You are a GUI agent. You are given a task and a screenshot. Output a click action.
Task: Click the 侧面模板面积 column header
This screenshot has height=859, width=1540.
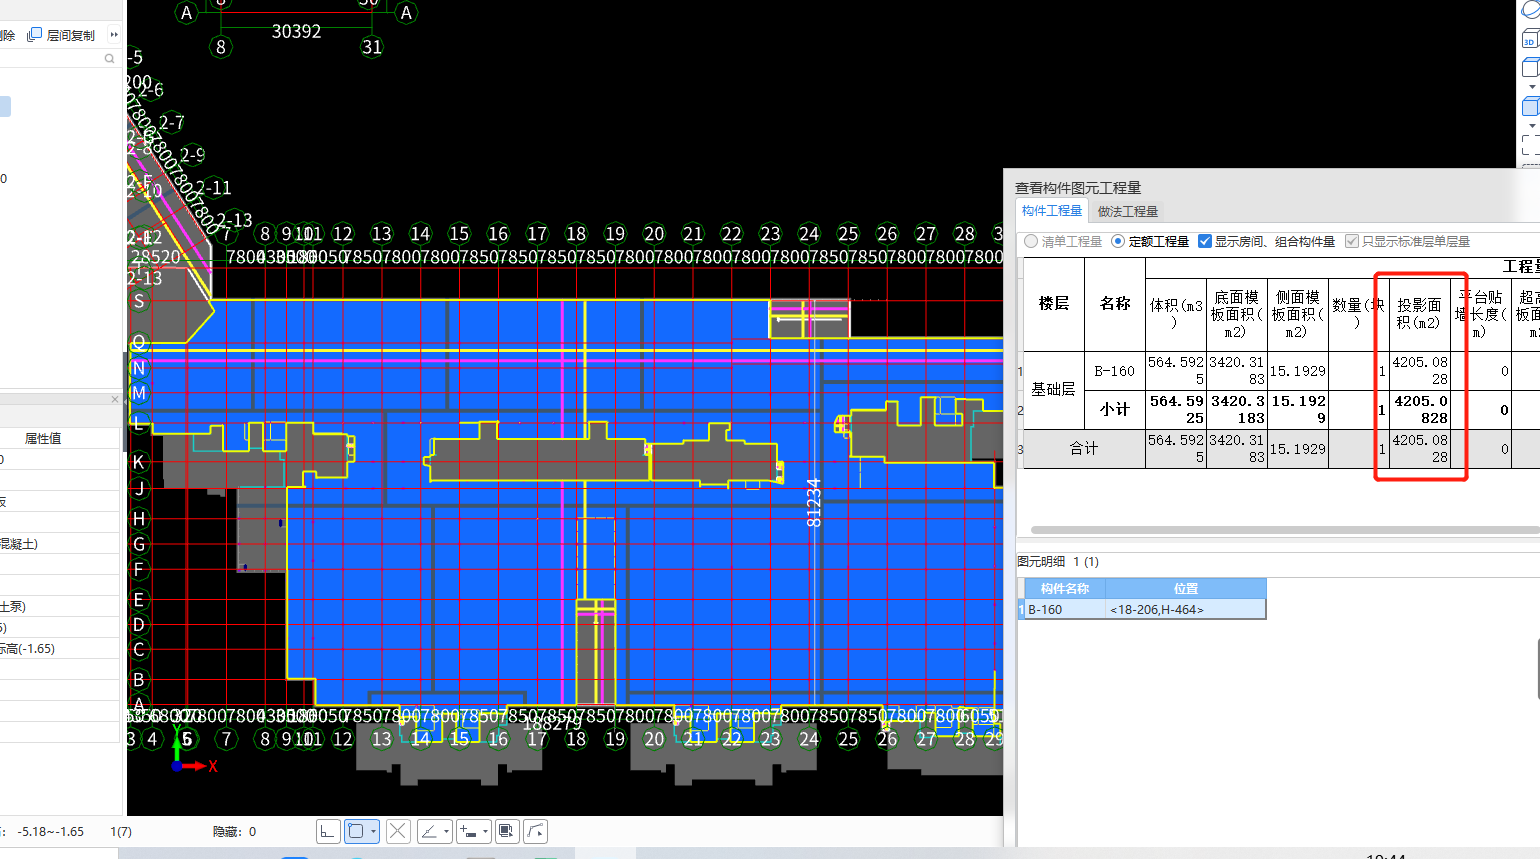pyautogui.click(x=1298, y=314)
